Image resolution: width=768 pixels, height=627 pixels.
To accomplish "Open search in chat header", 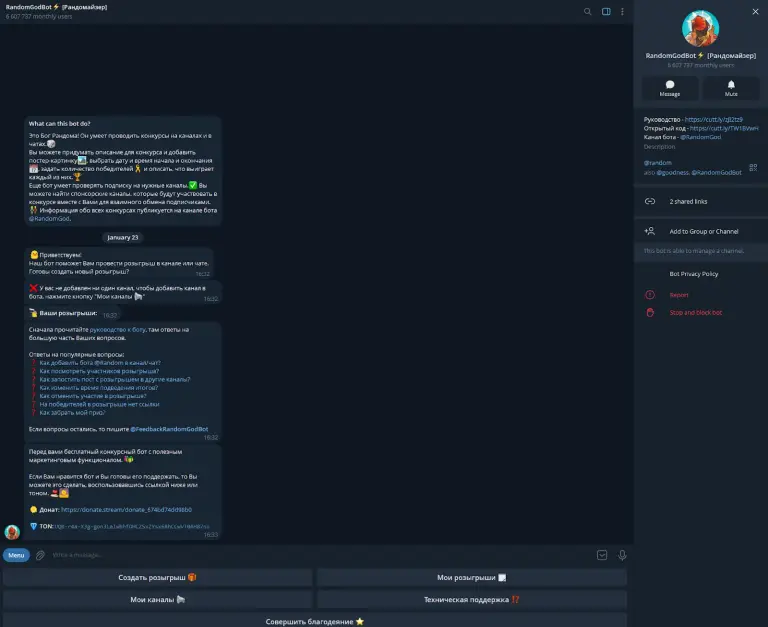I will click(x=587, y=11).
